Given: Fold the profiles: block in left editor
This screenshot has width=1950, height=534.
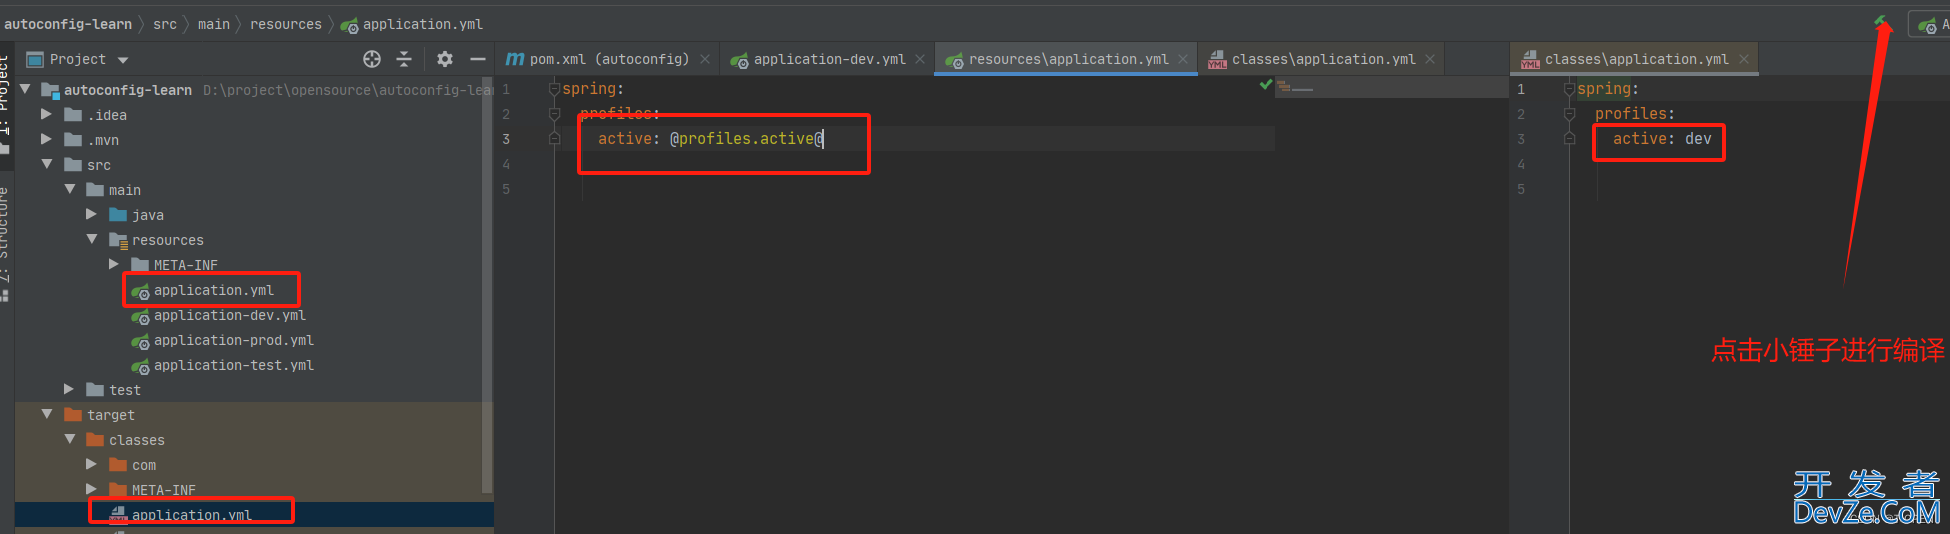Looking at the screenshot, I should [554, 114].
